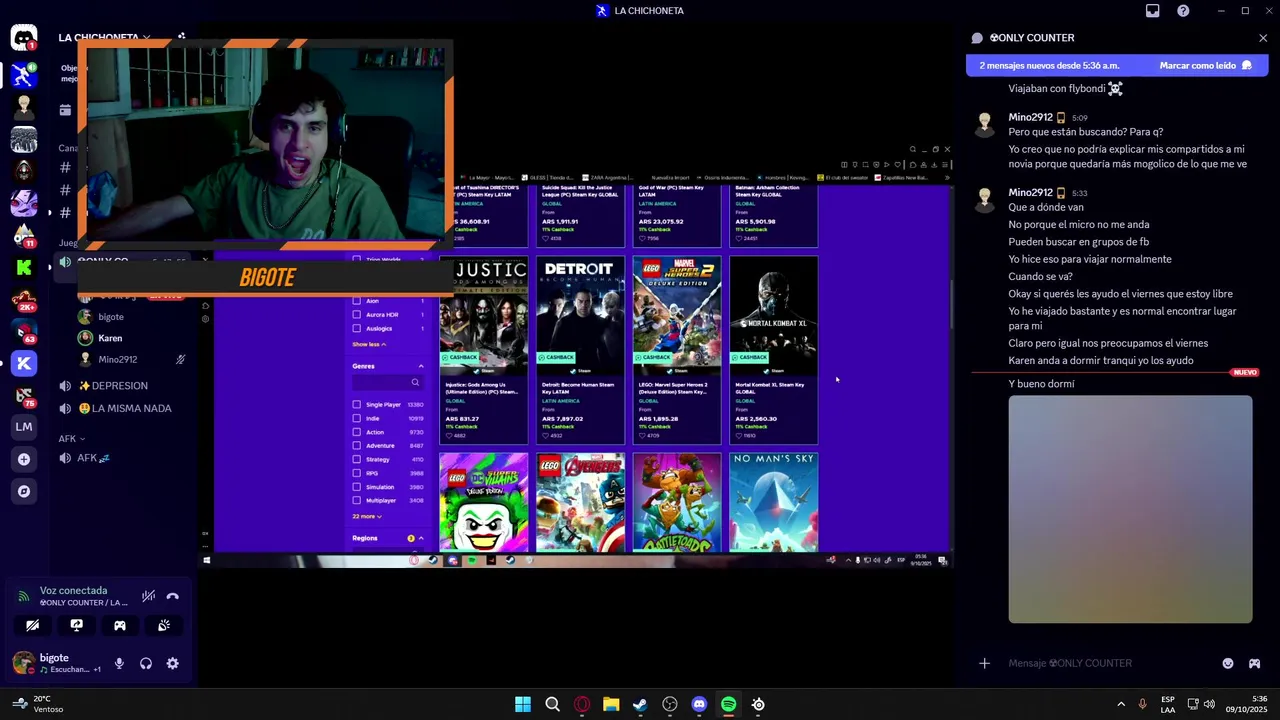Collapse the AFK category
This screenshot has height=720, width=1280.
[71, 438]
